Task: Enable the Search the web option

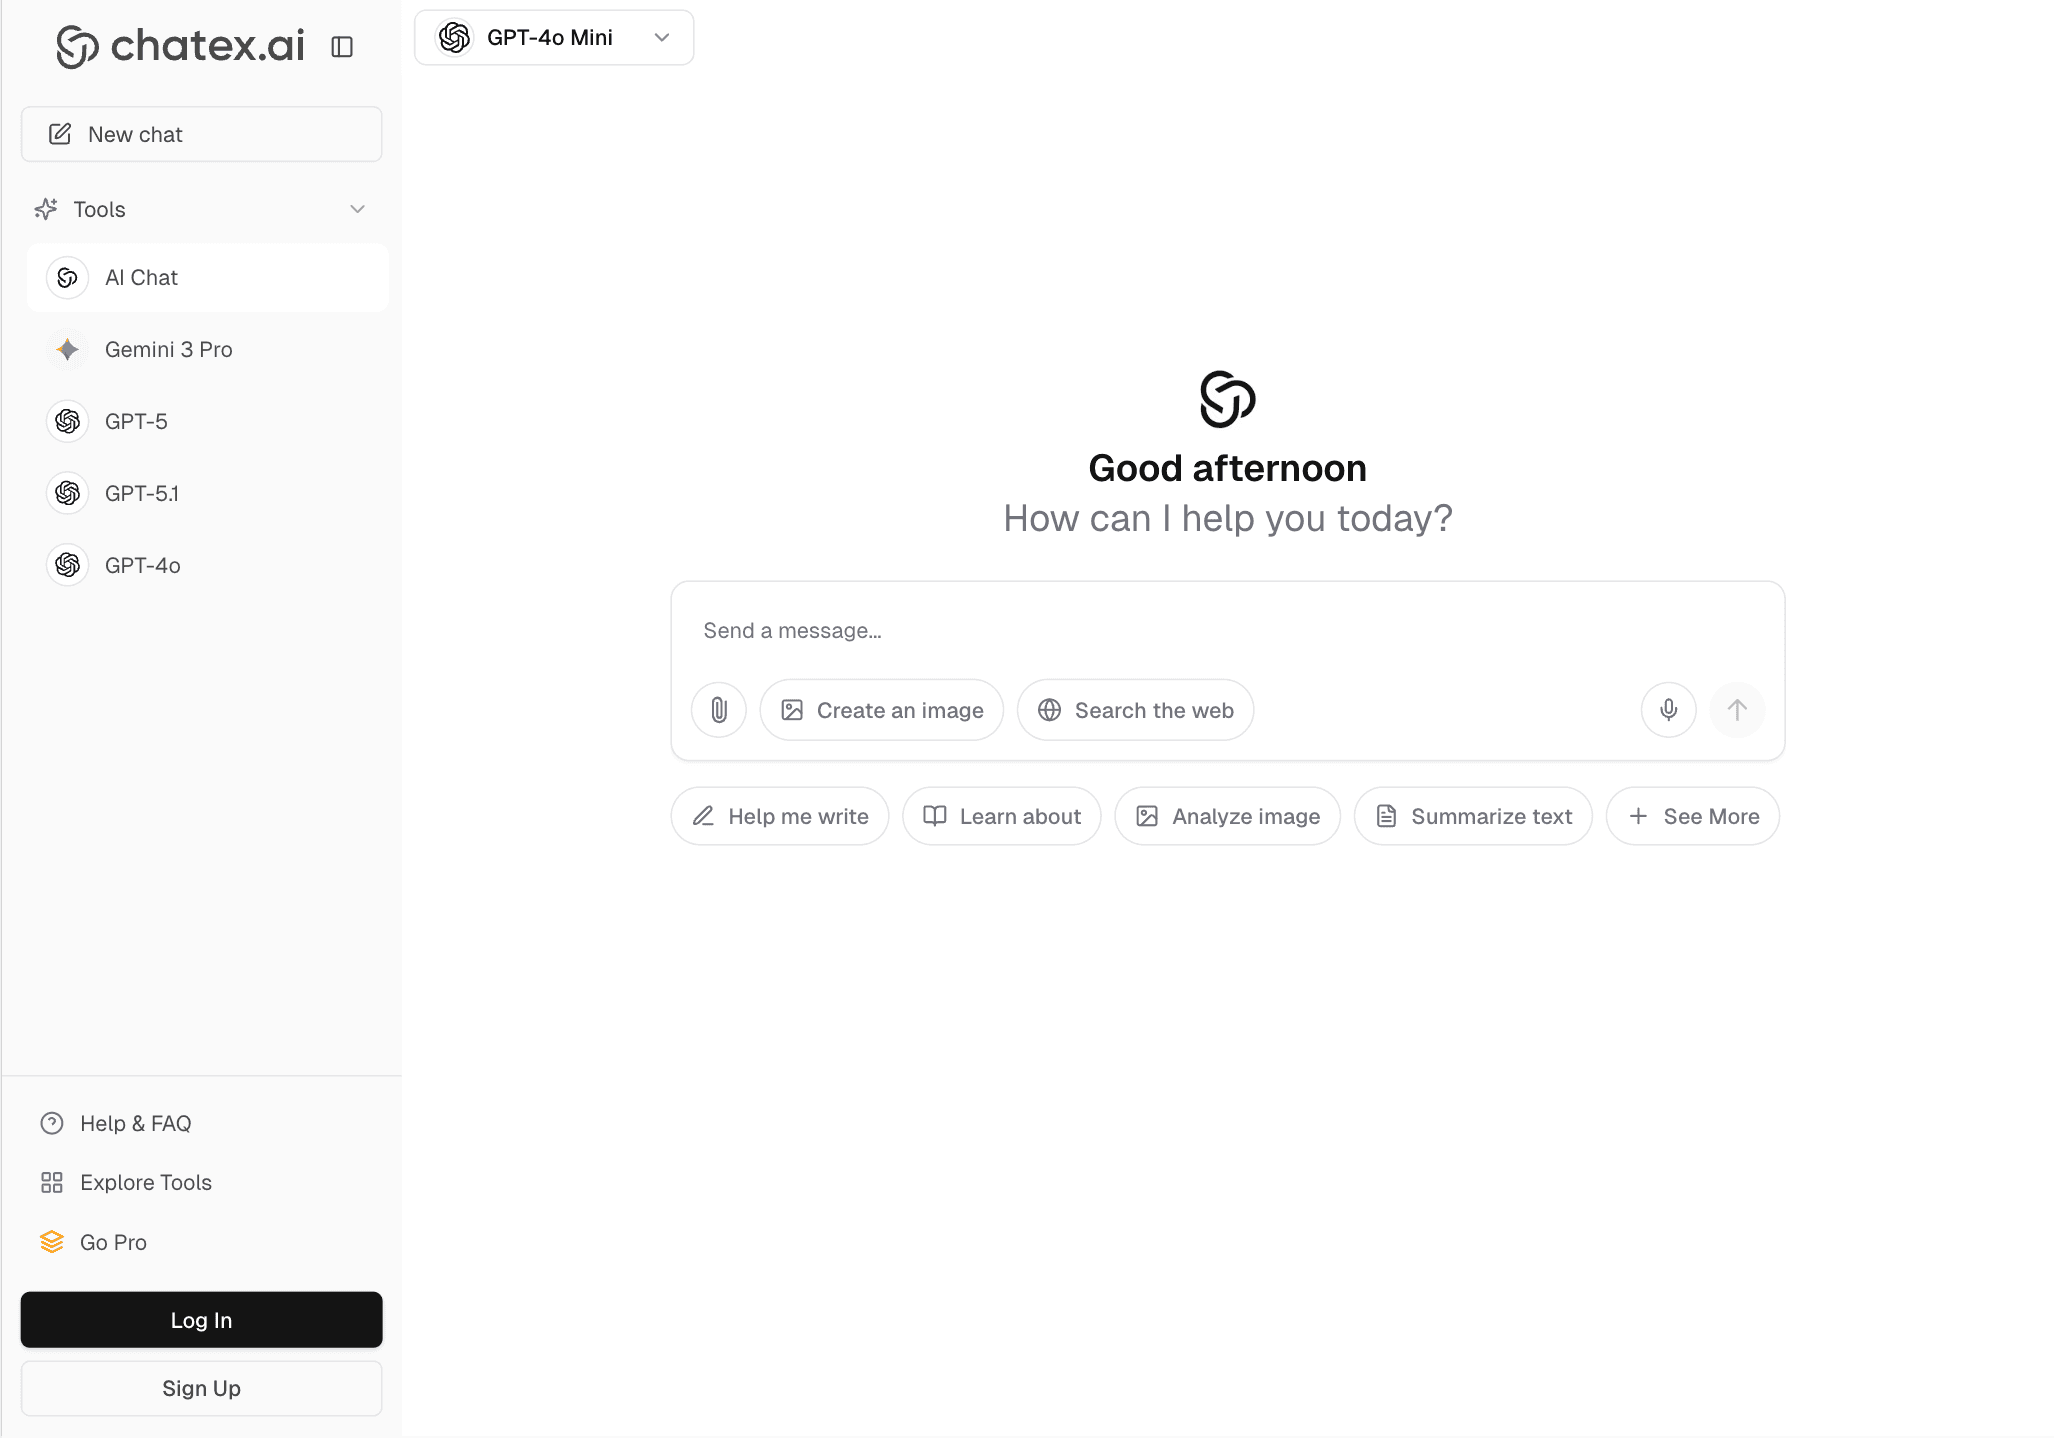Action: tap(1135, 709)
